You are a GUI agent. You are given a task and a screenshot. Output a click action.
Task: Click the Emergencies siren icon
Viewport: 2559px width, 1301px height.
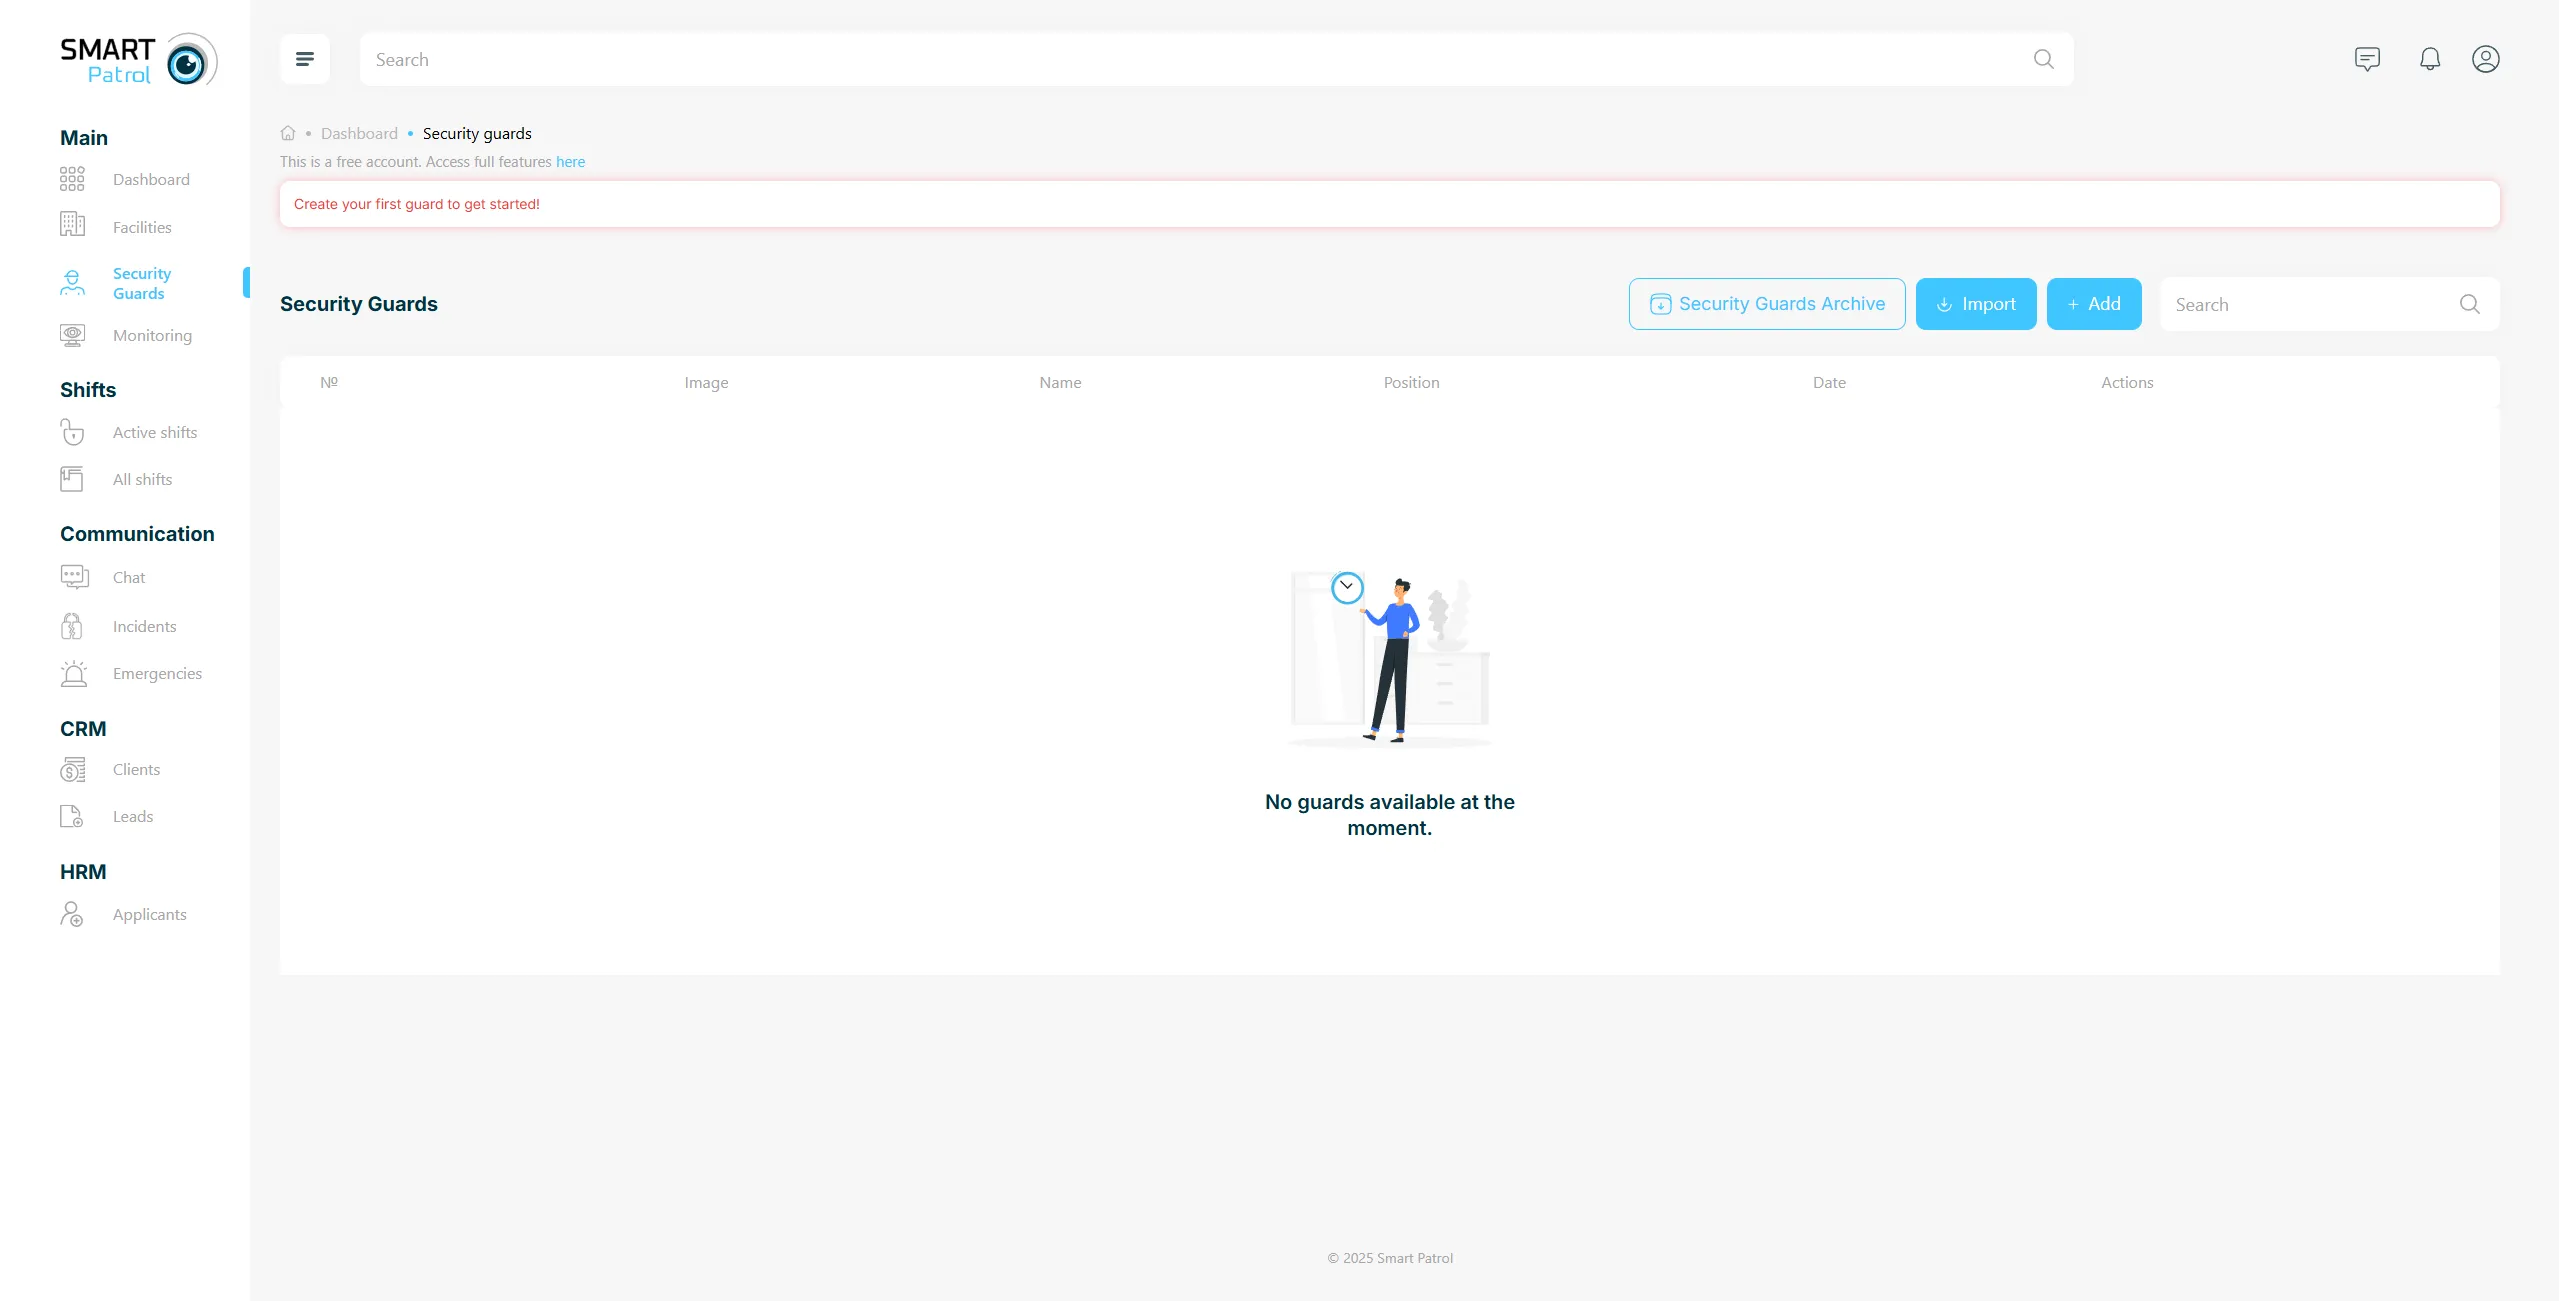tap(74, 673)
